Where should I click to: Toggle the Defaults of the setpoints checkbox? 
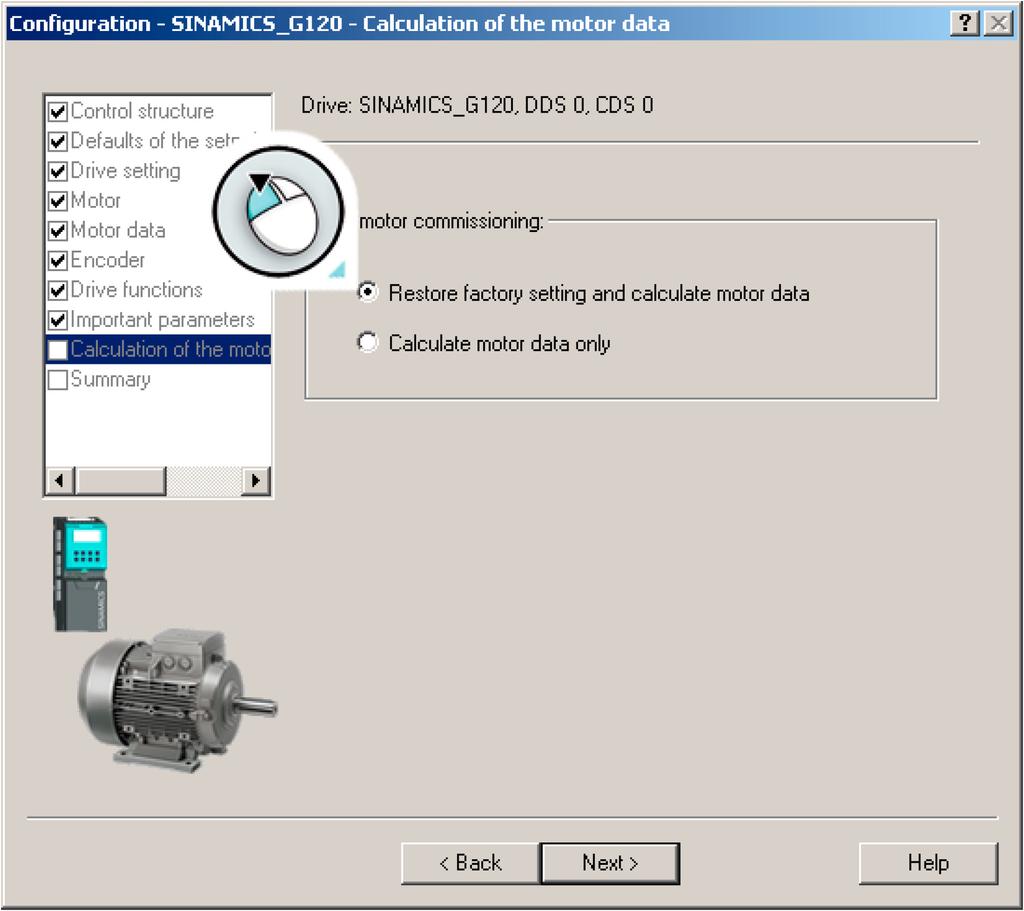click(x=57, y=141)
